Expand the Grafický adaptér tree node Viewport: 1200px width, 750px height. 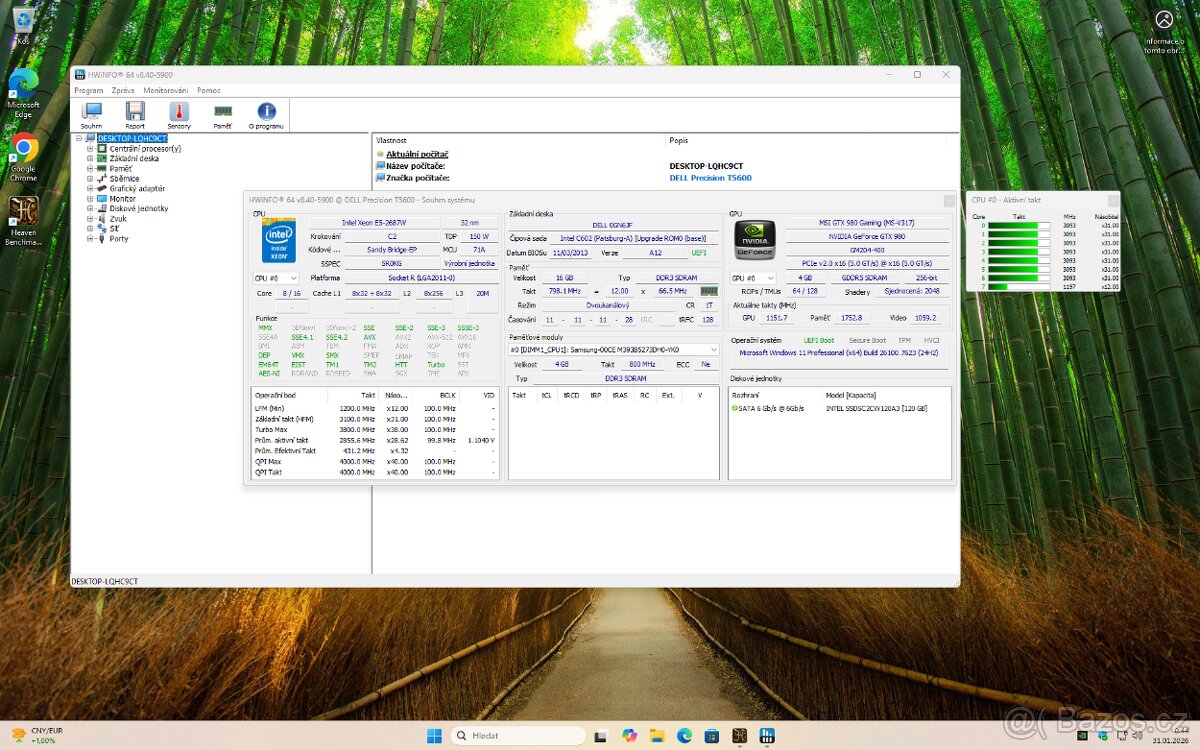coord(88,188)
